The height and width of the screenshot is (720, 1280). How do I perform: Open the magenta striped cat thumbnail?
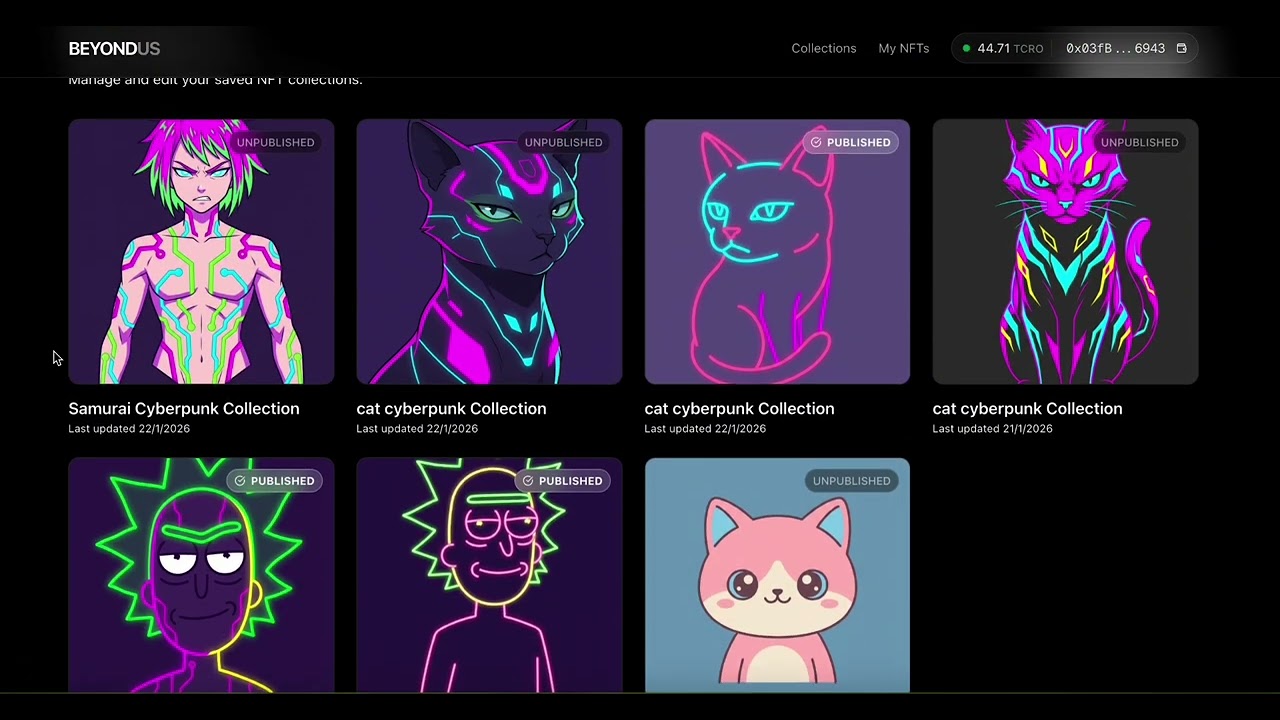[x=1065, y=252]
